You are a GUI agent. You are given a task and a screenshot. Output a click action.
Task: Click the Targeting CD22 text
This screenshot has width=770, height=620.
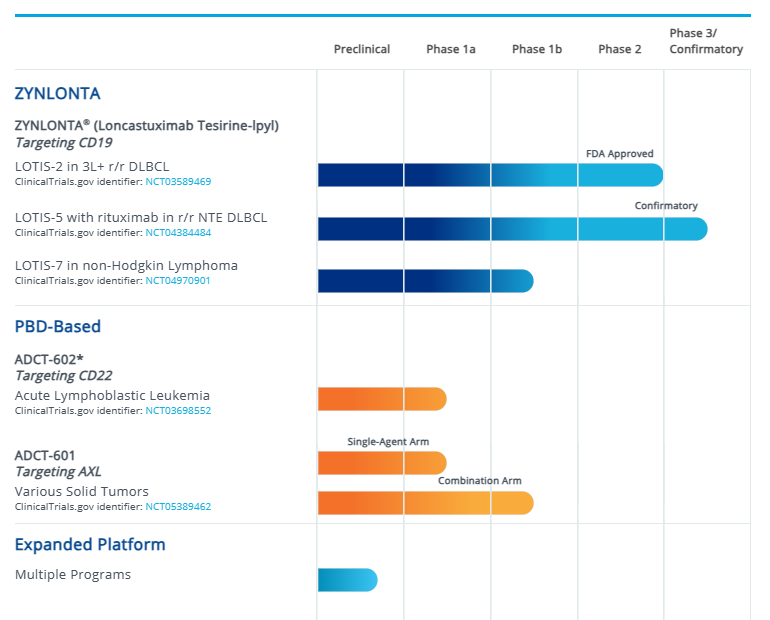pyautogui.click(x=64, y=376)
